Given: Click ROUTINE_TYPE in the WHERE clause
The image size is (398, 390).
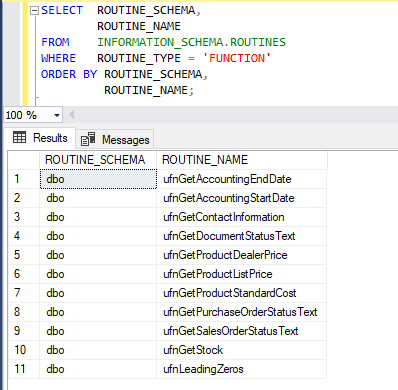Looking at the screenshot, I should 139,58.
